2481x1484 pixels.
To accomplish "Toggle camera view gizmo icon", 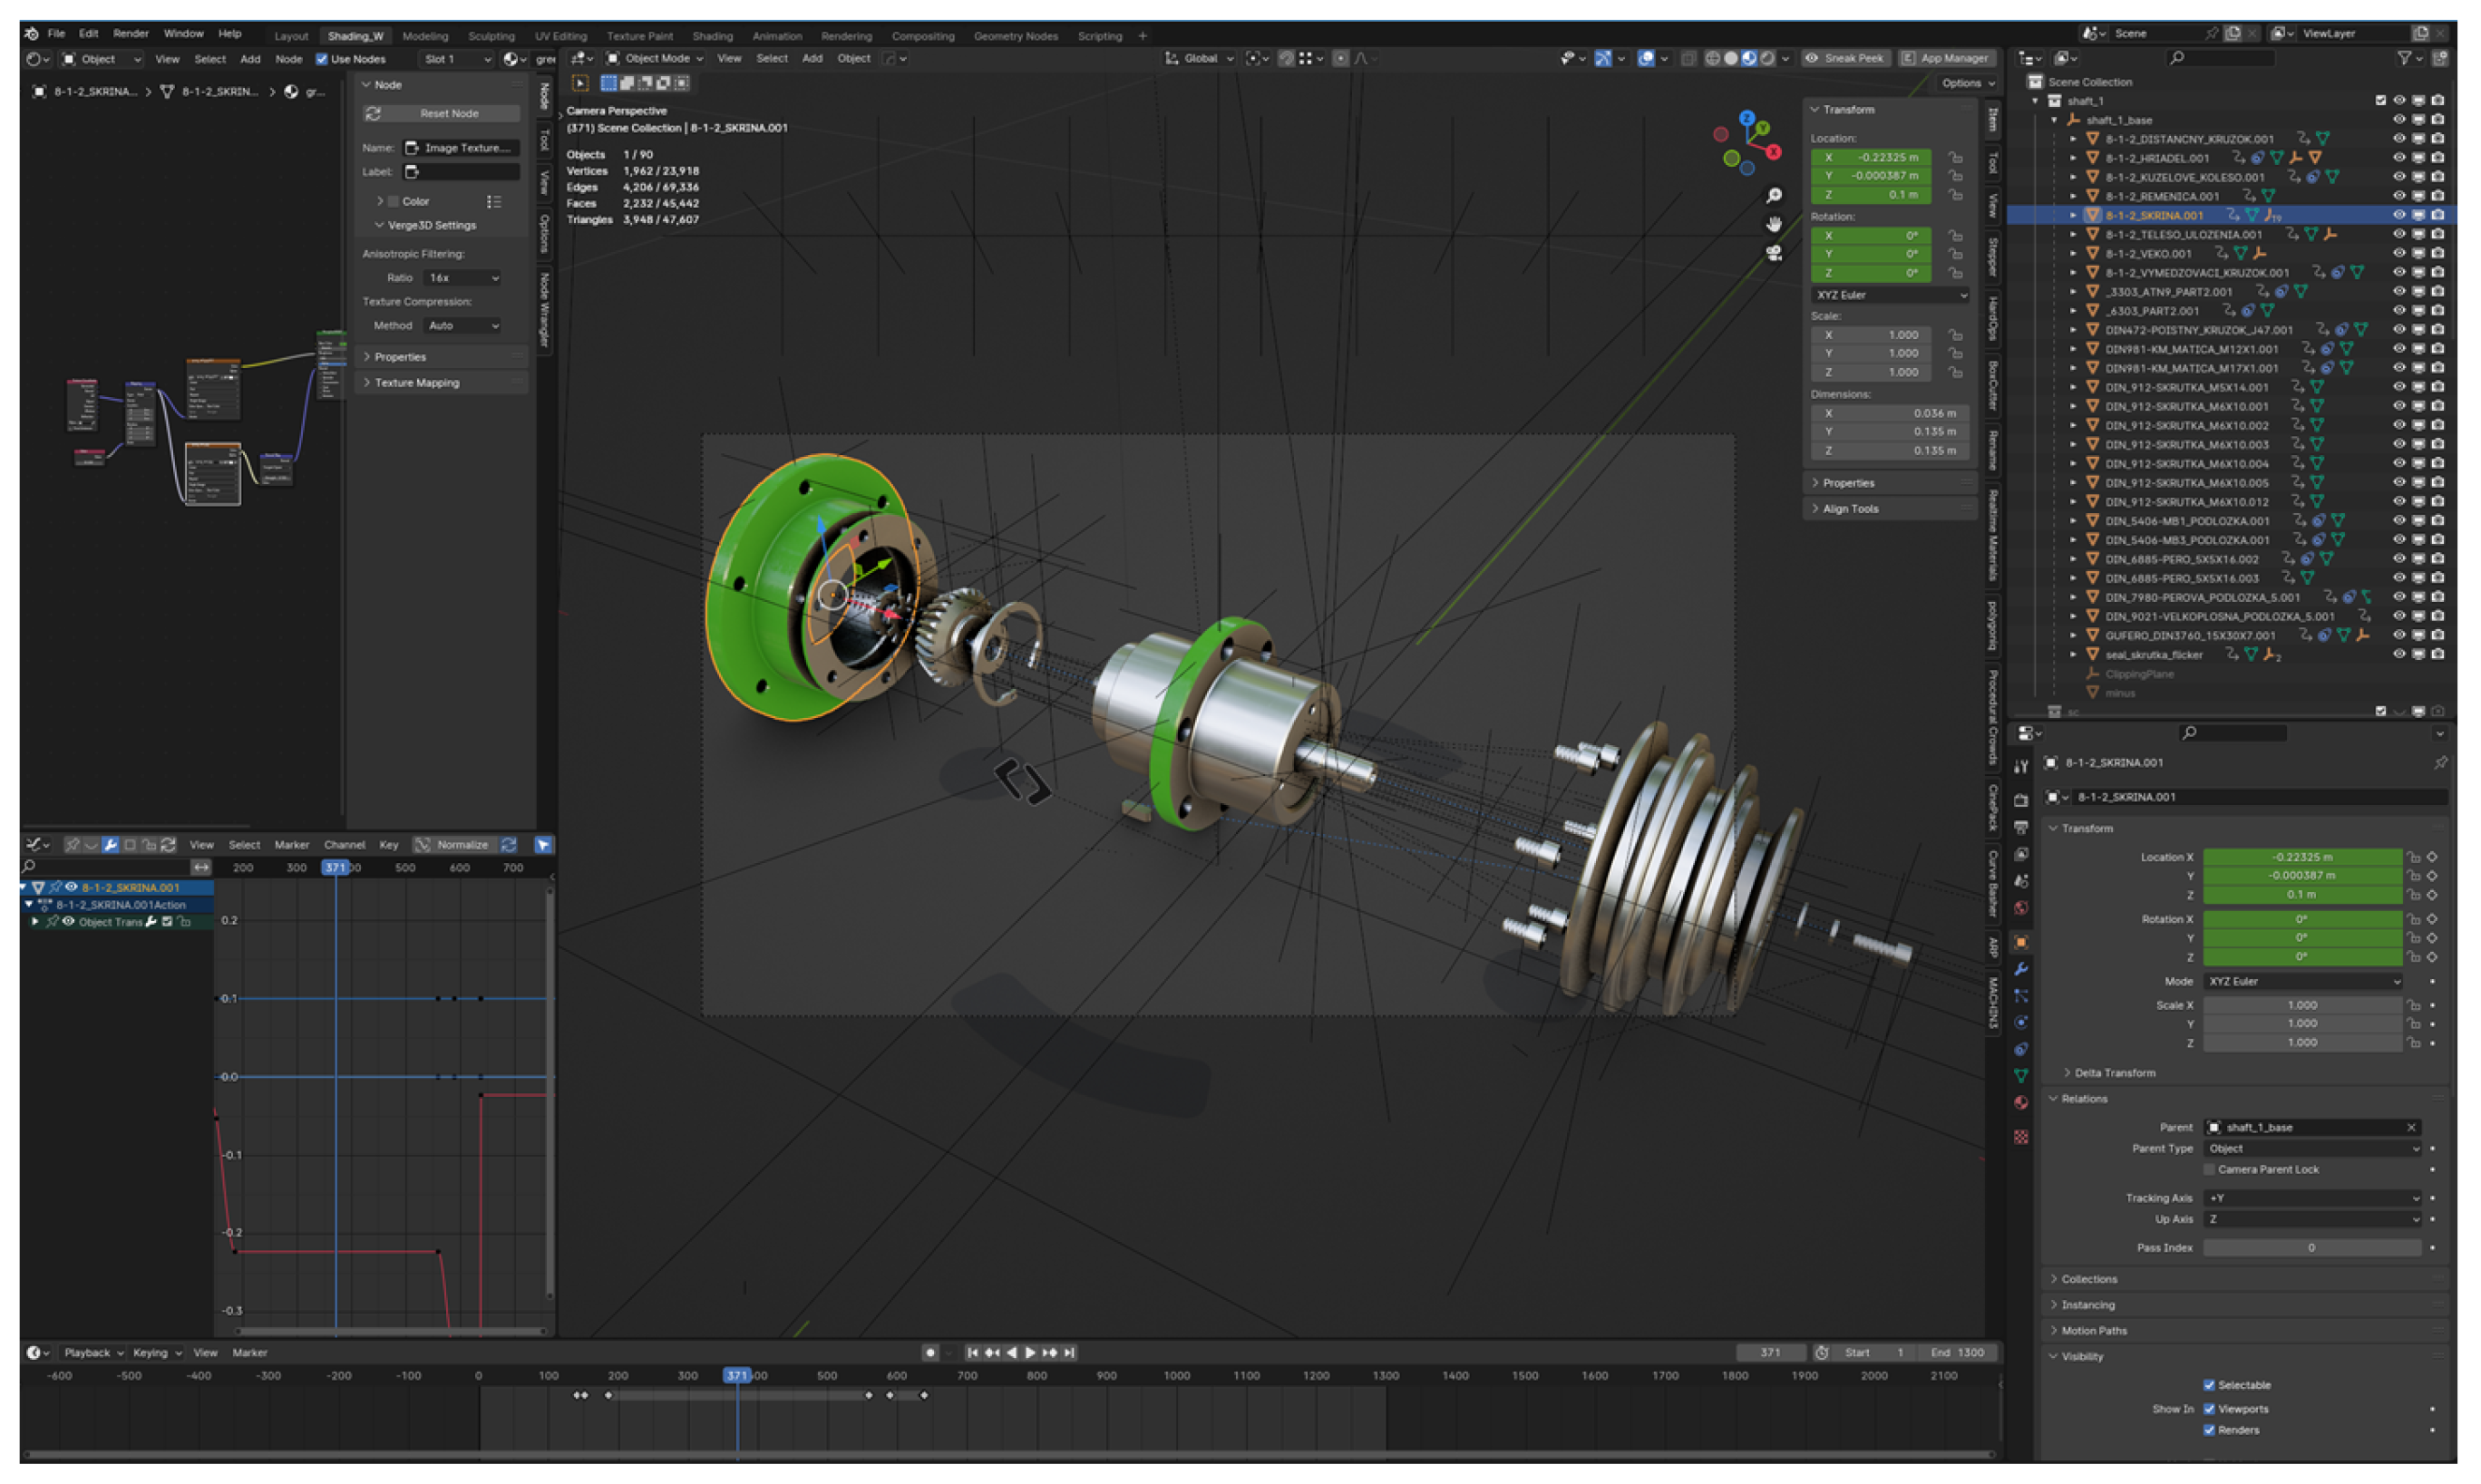I will [1773, 253].
